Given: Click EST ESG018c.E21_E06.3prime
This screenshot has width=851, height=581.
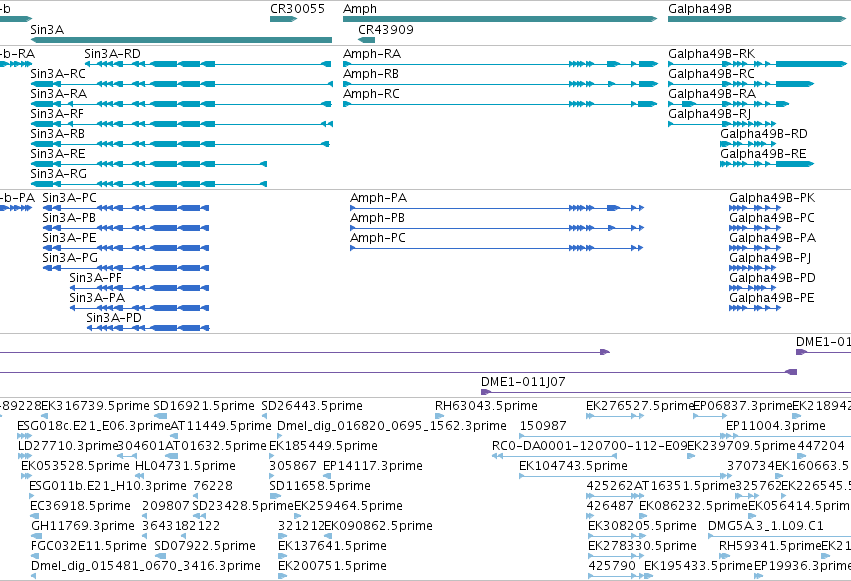Looking at the screenshot, I should pyautogui.click(x=25, y=436).
